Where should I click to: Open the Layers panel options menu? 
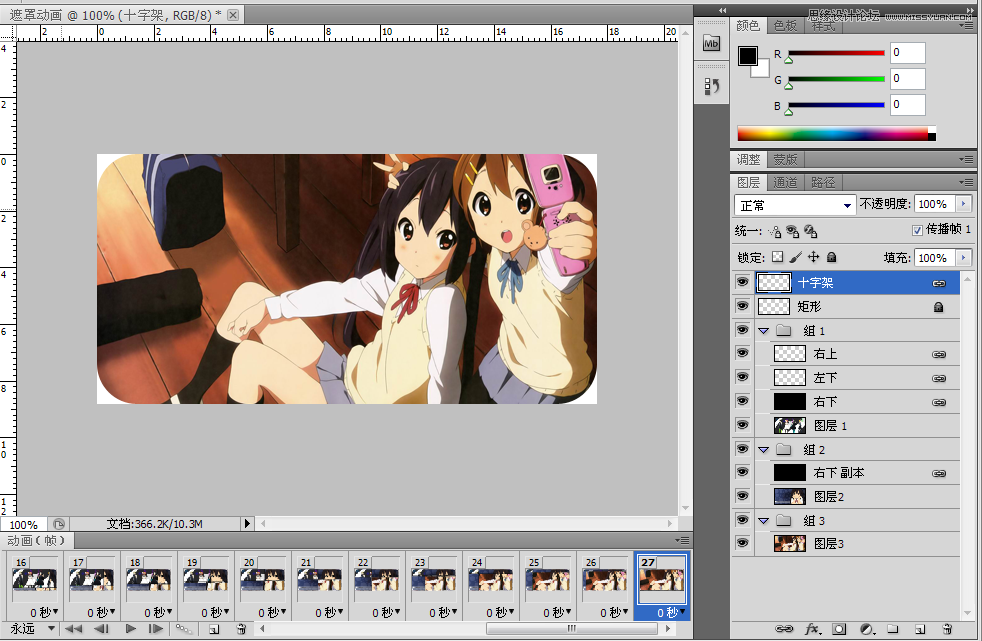pyautogui.click(x=966, y=183)
